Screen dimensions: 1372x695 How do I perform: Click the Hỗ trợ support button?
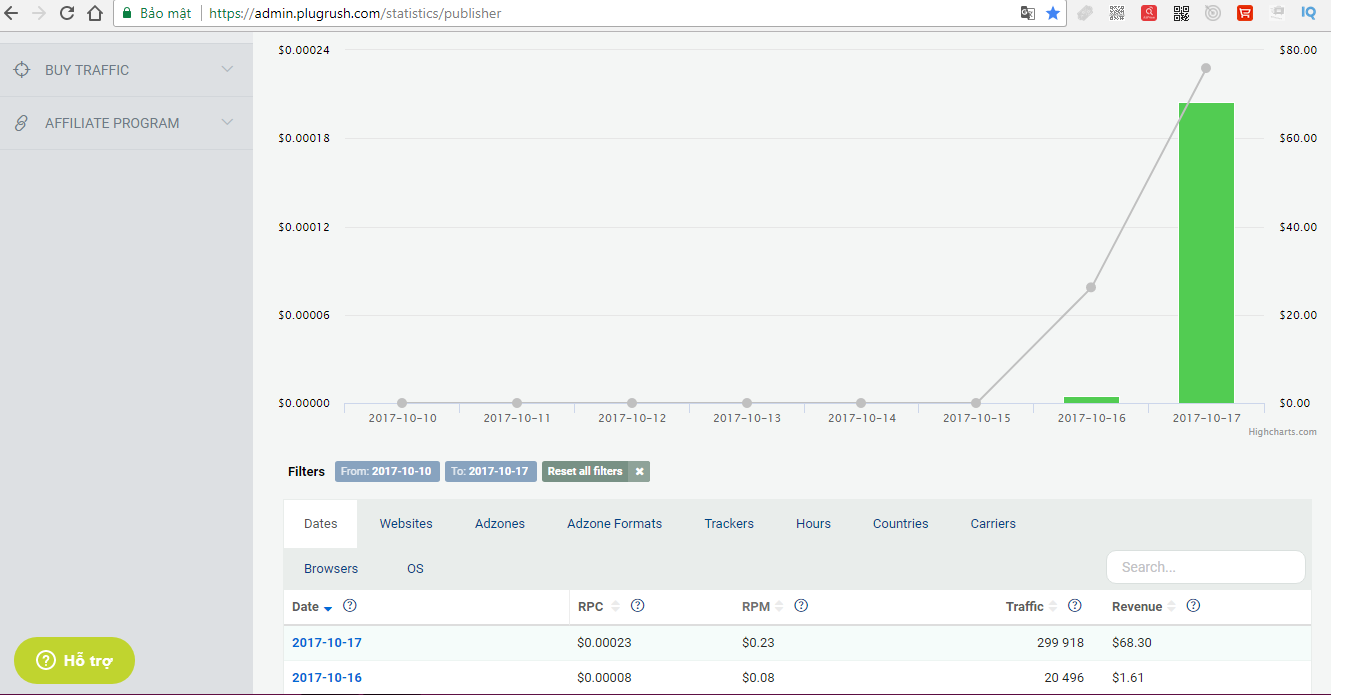coord(75,660)
